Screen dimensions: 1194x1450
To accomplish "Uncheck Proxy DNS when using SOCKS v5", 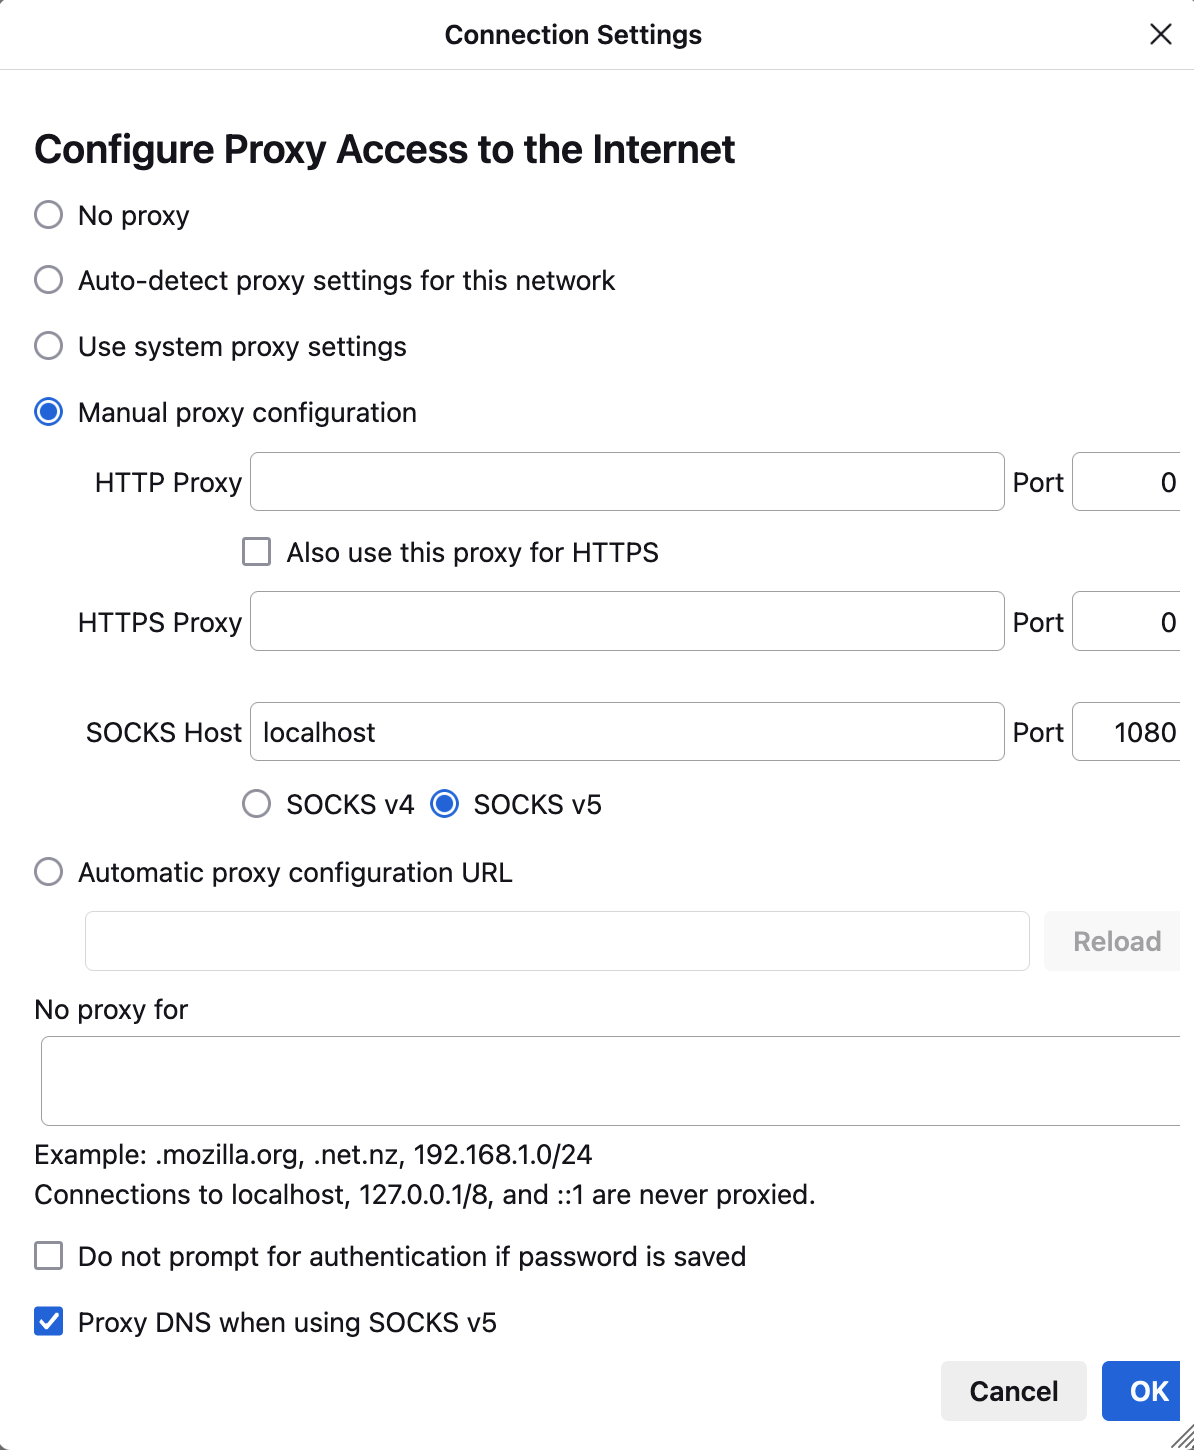I will pos(49,1322).
